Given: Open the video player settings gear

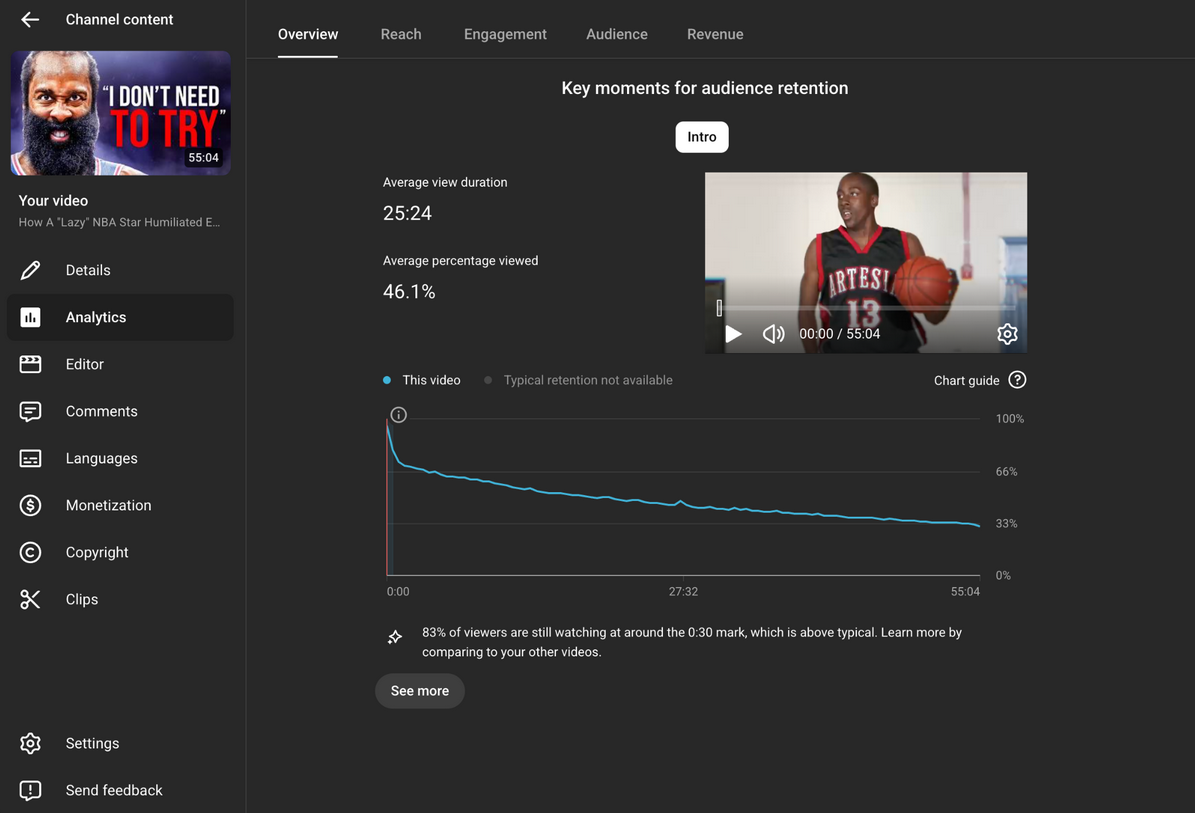Looking at the screenshot, I should click(x=1008, y=334).
